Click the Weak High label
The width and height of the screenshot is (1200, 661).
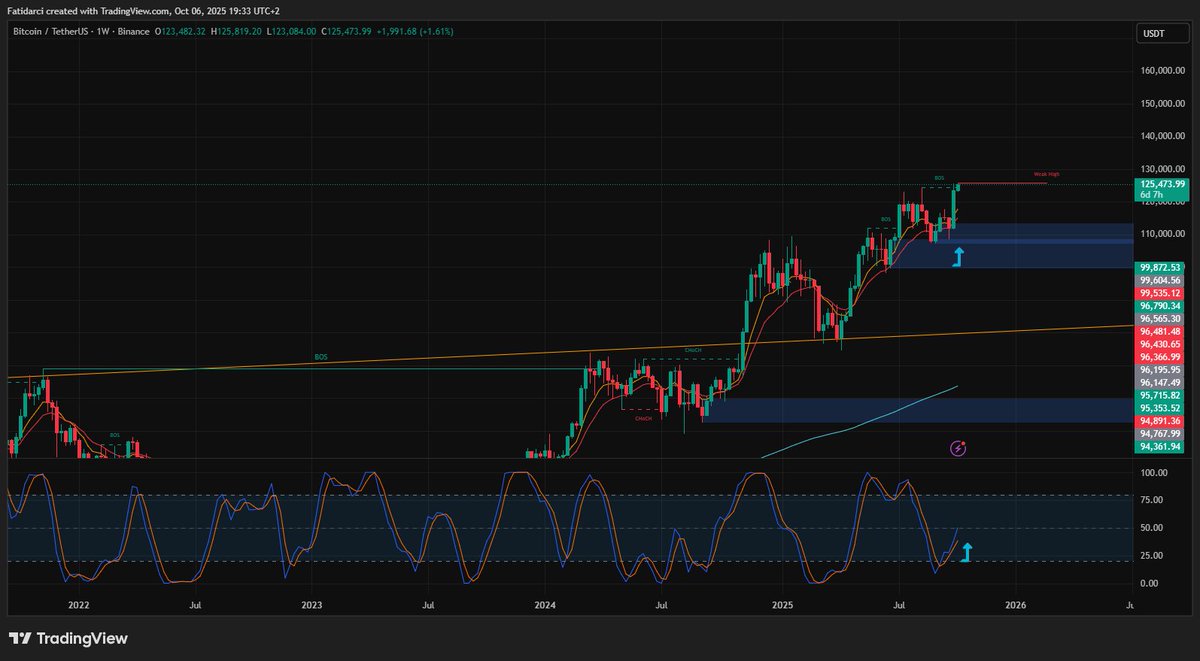coord(1046,174)
